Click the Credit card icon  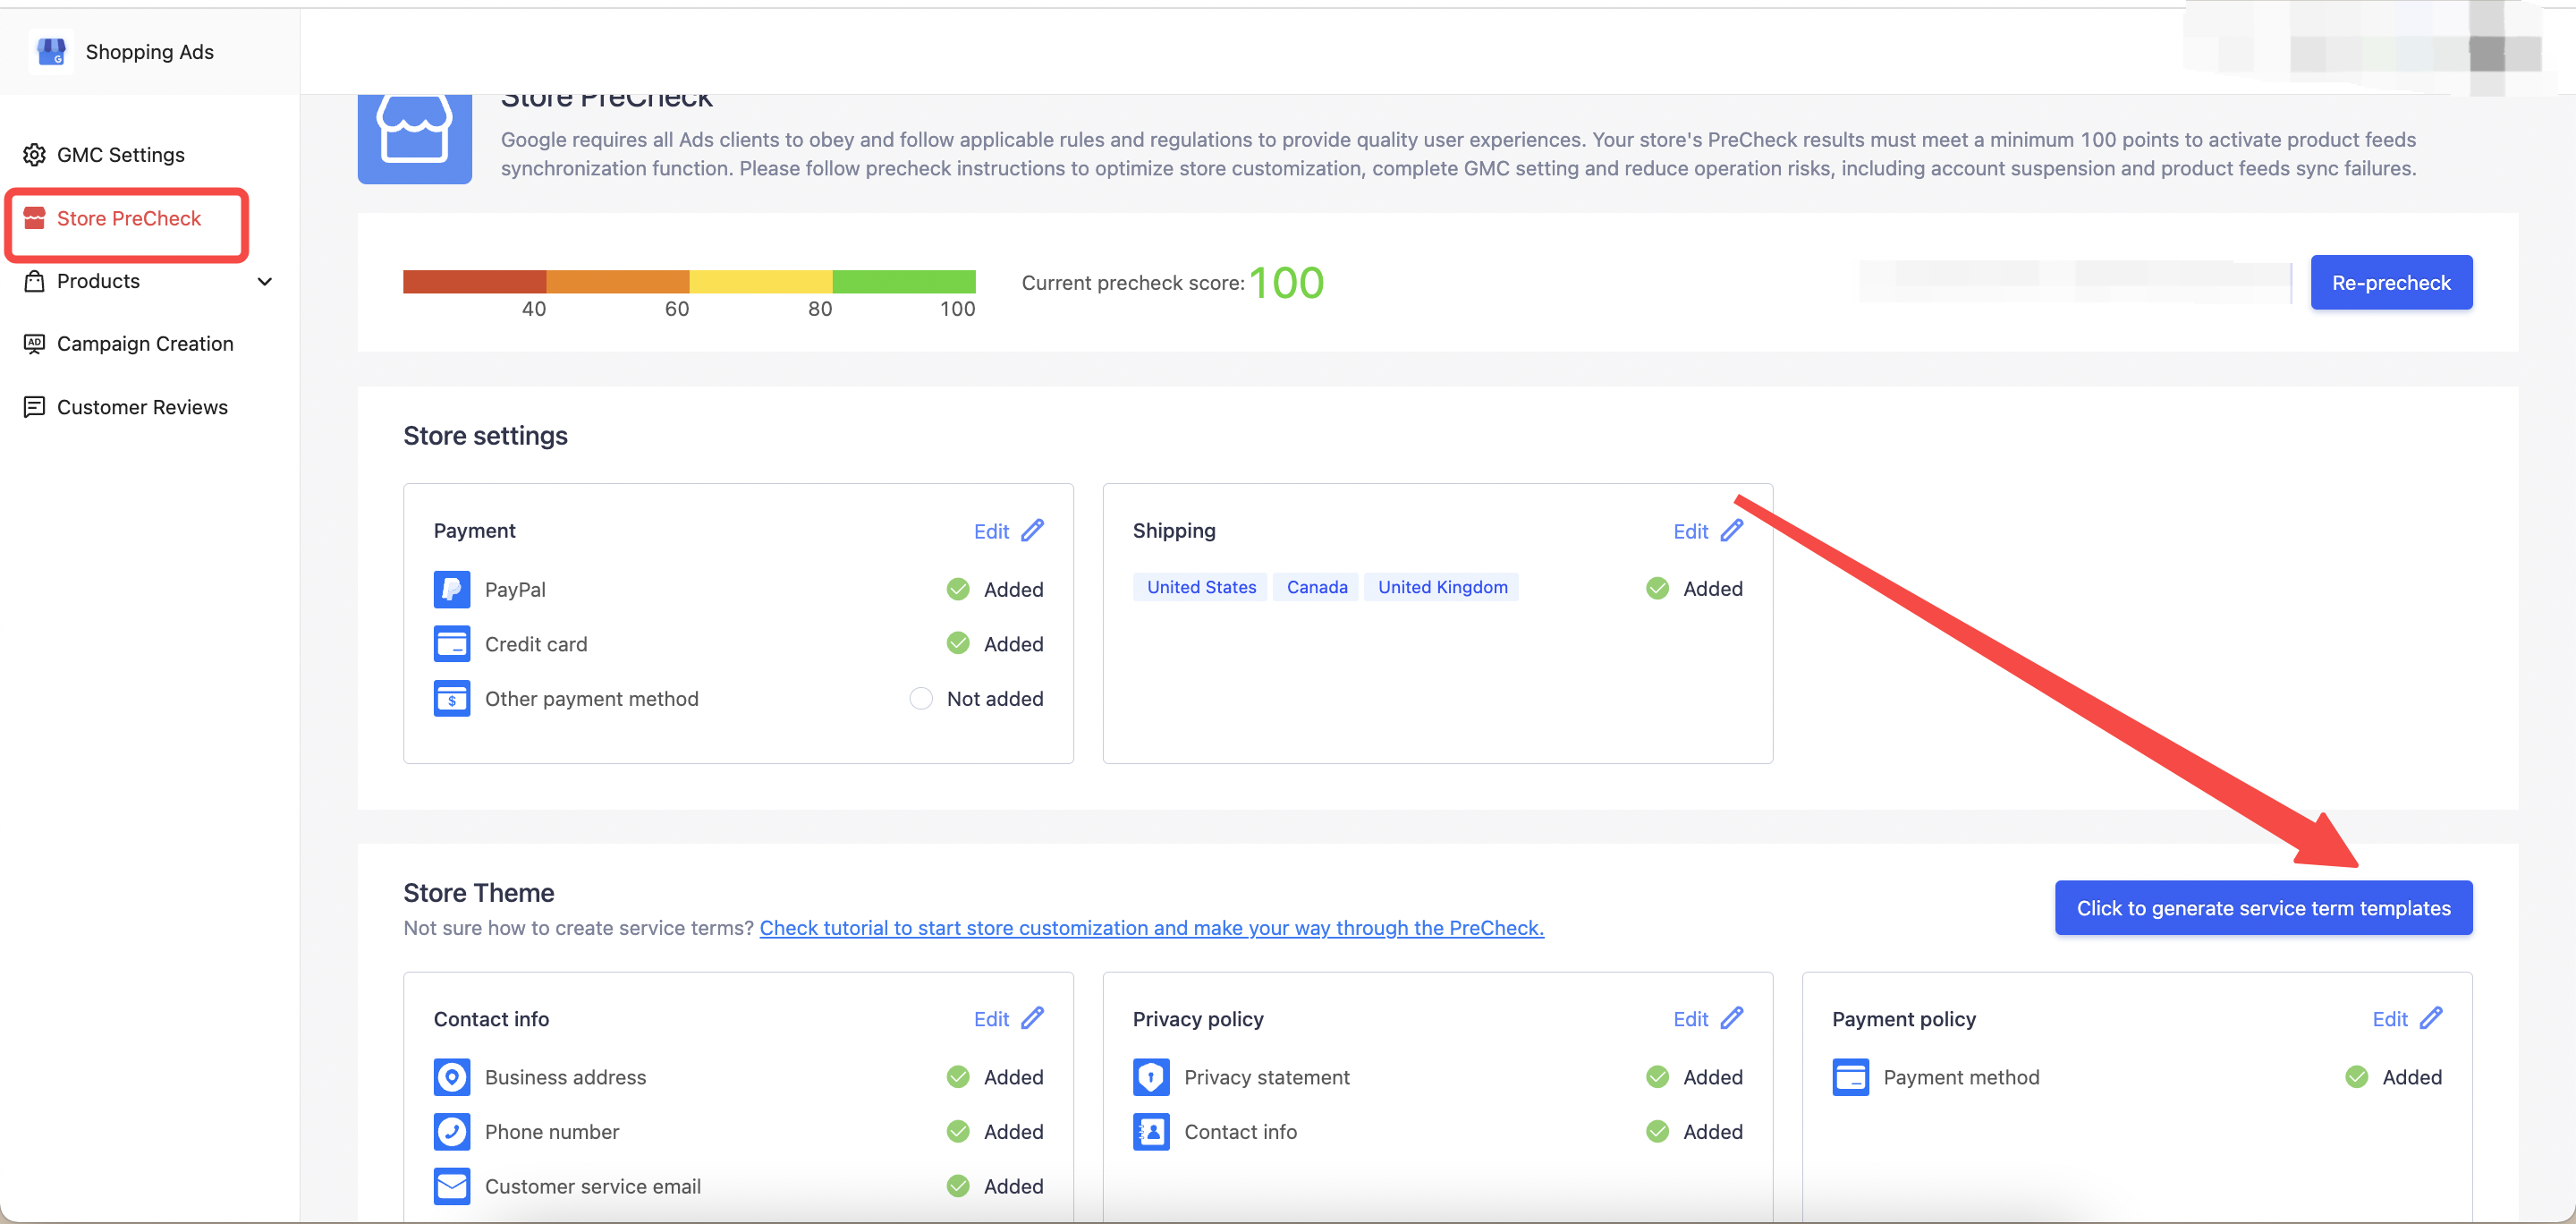(x=451, y=644)
